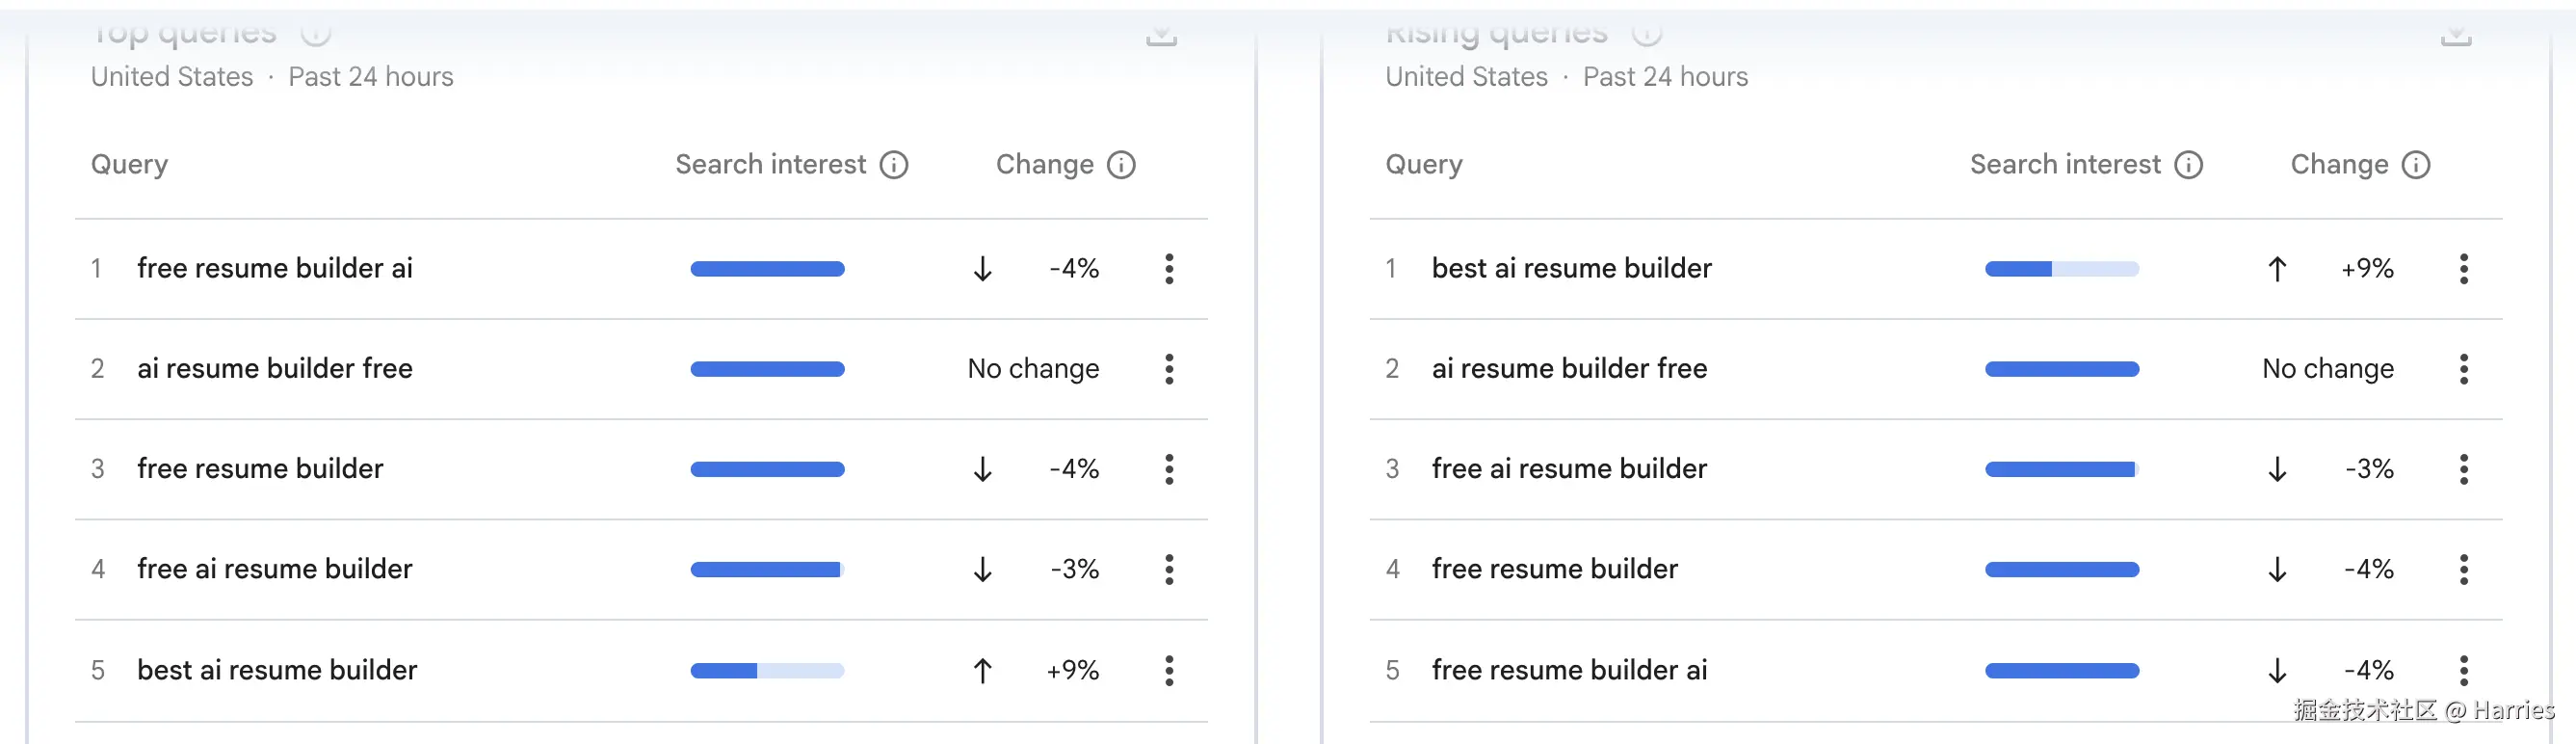Open more options for 'free resume builder' in Top queries
The height and width of the screenshot is (744, 2576).
pos(1168,469)
